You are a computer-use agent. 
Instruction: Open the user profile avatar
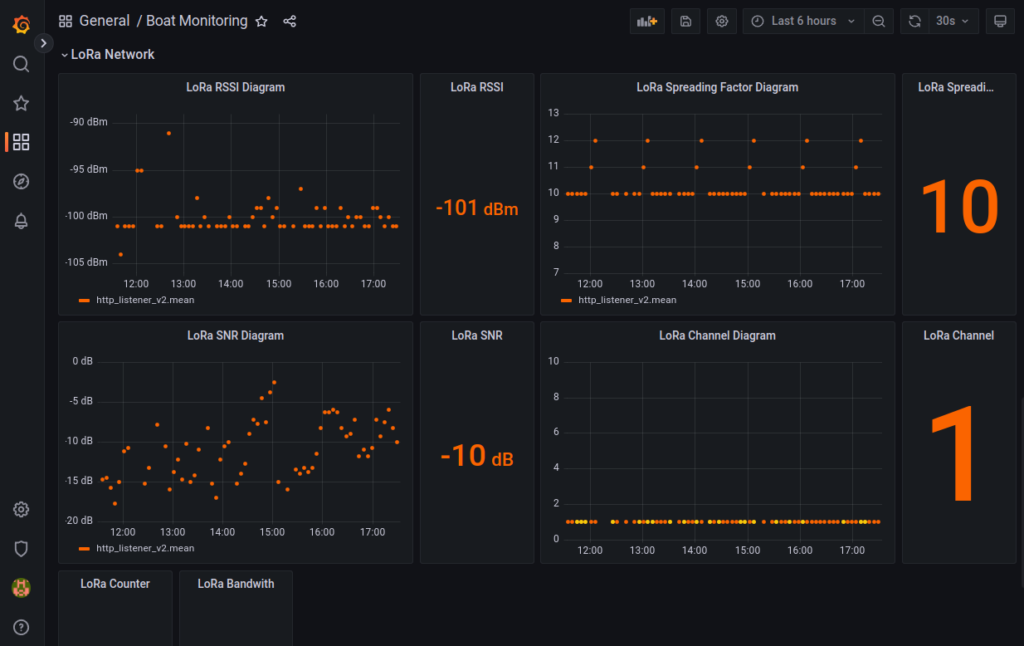[x=20, y=588]
